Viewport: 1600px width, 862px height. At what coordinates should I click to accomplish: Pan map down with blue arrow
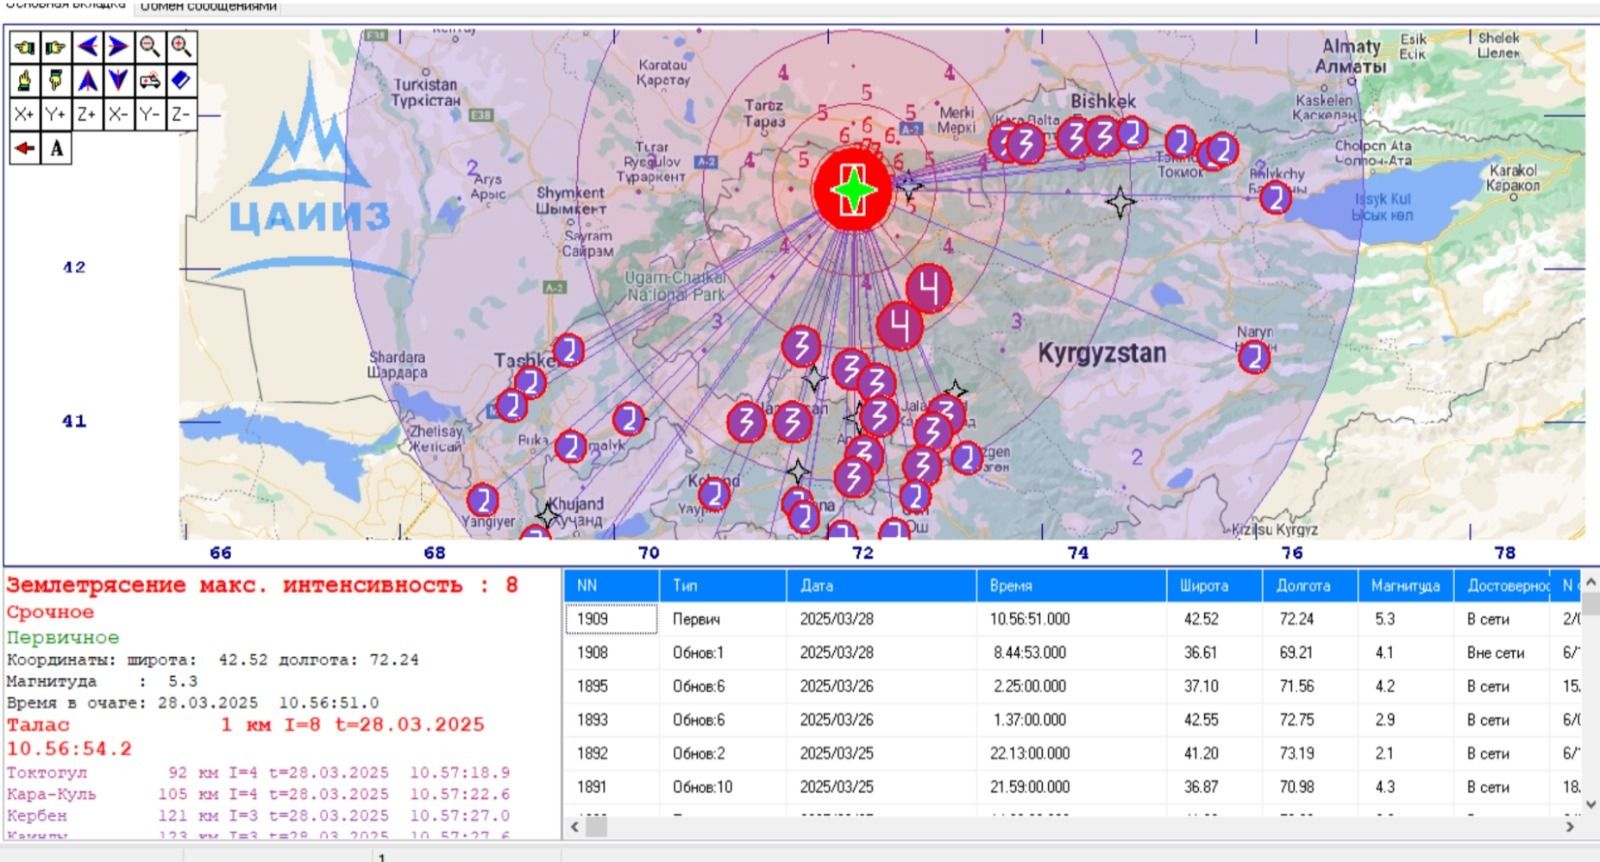point(118,80)
